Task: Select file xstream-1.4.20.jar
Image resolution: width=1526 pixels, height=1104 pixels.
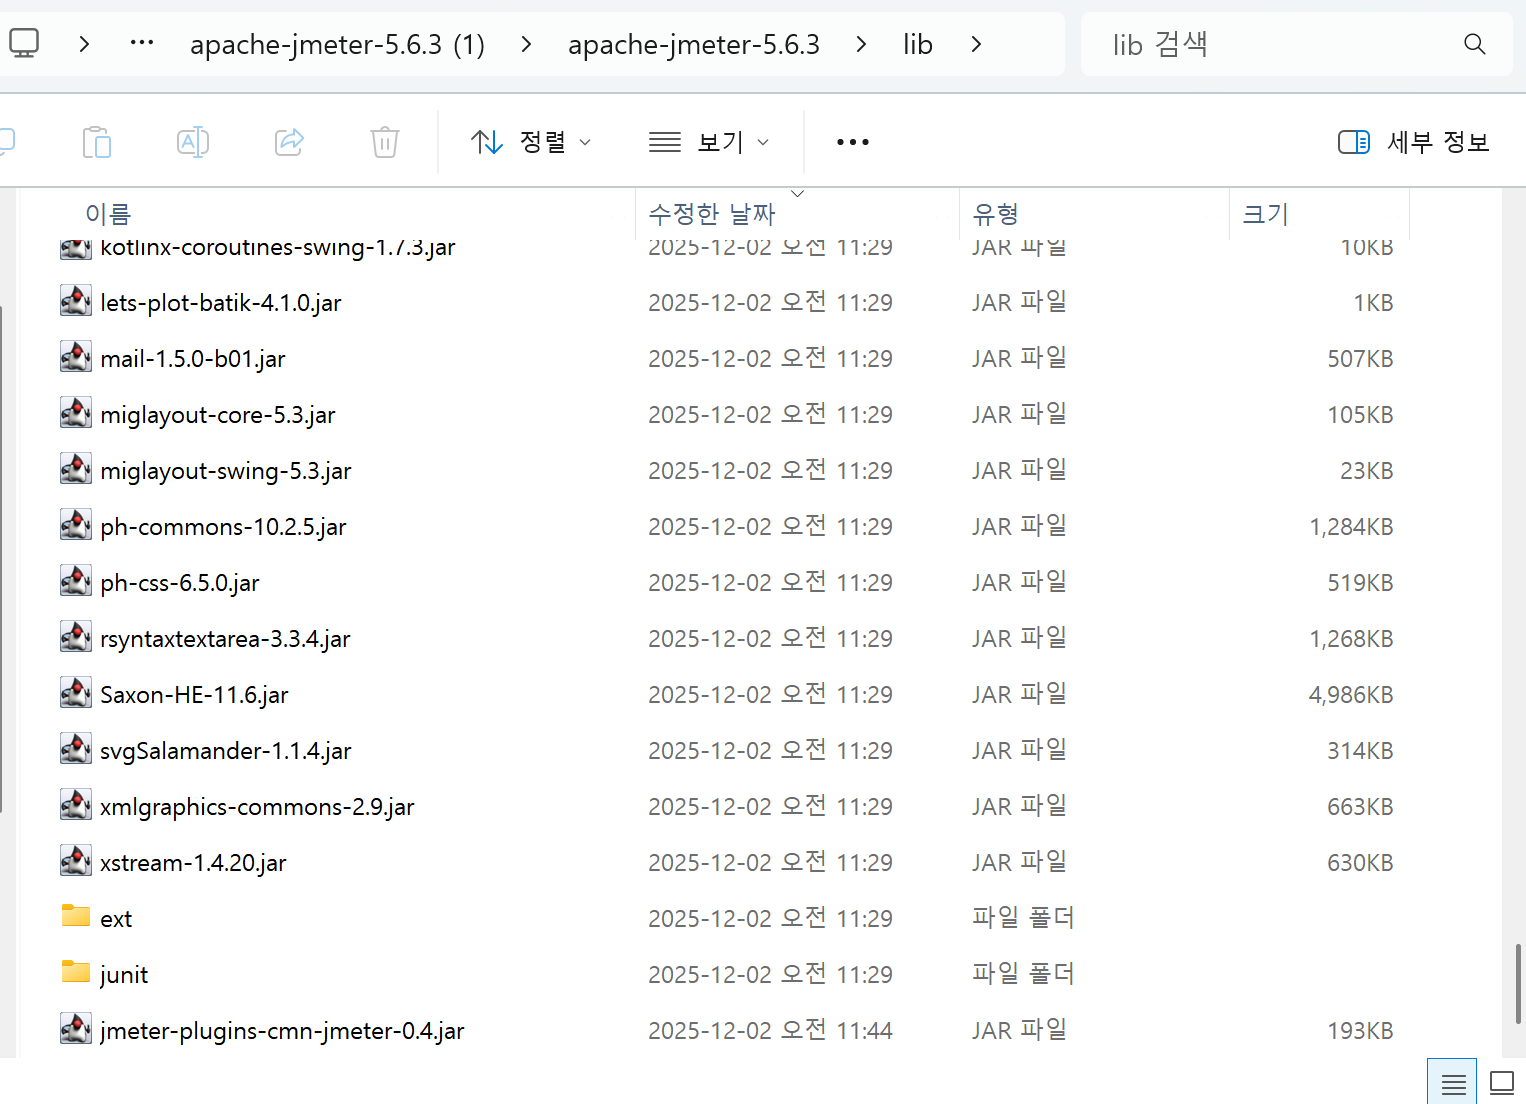Action: tap(193, 863)
